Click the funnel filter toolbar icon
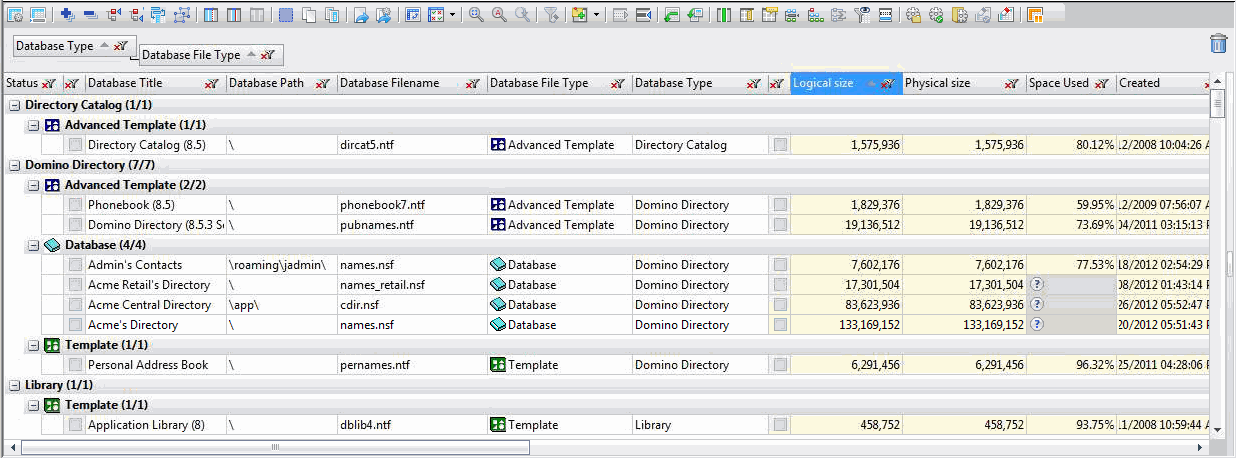 550,15
